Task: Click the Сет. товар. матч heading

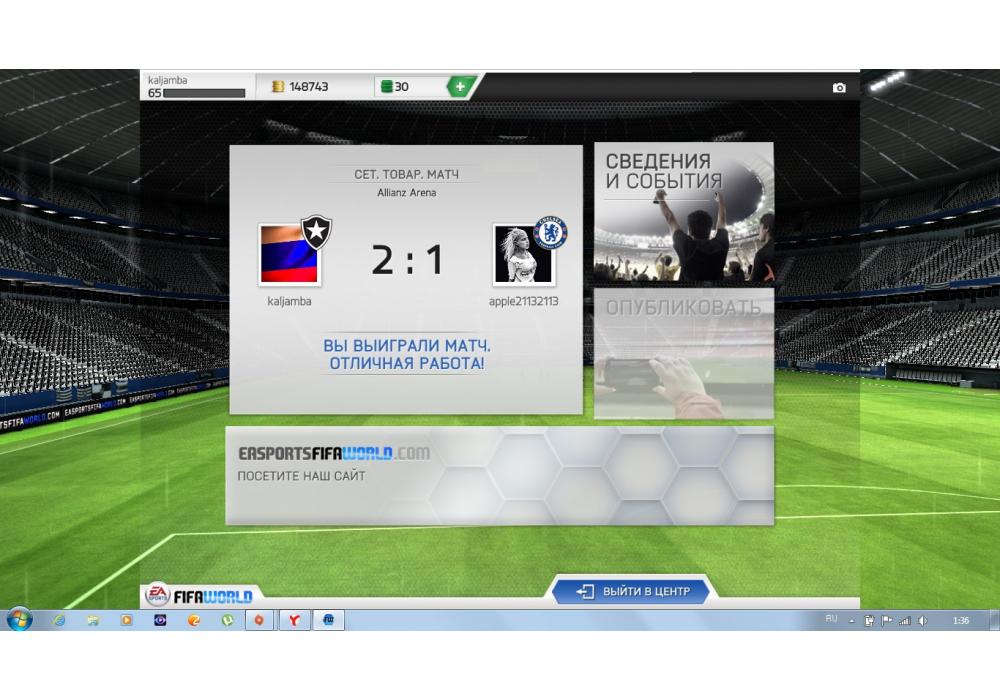Action: point(406,174)
